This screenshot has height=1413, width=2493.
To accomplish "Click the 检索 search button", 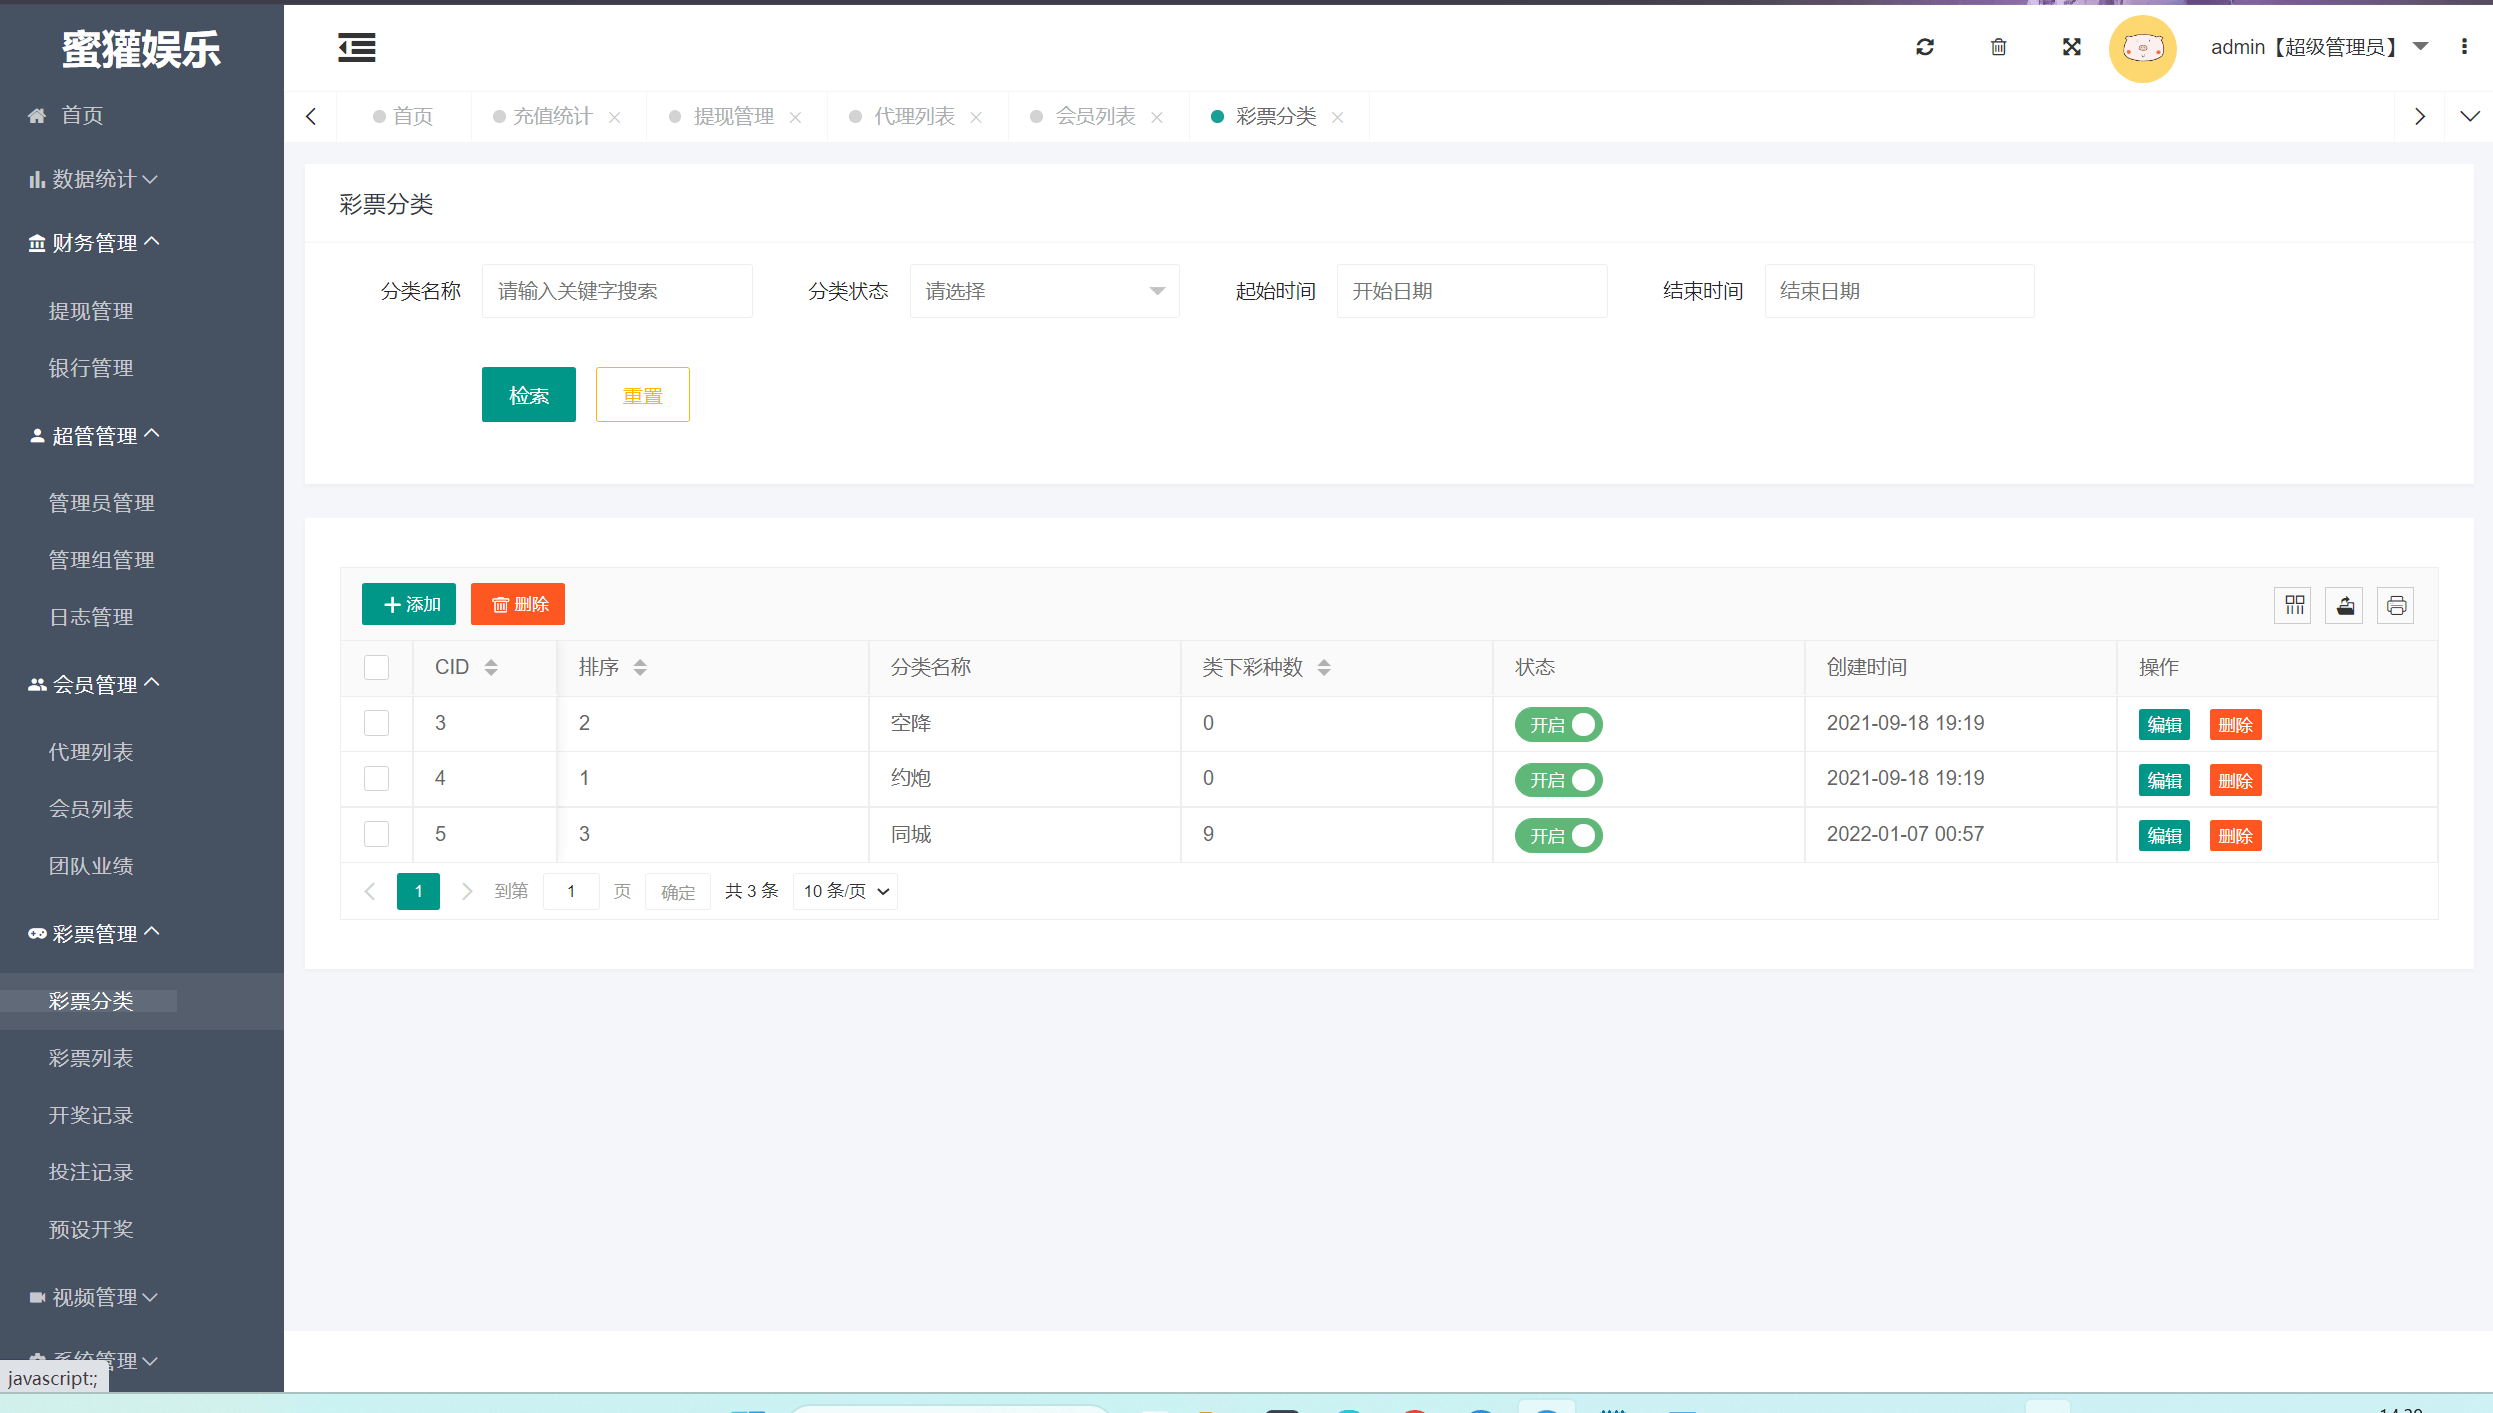I will coord(529,395).
